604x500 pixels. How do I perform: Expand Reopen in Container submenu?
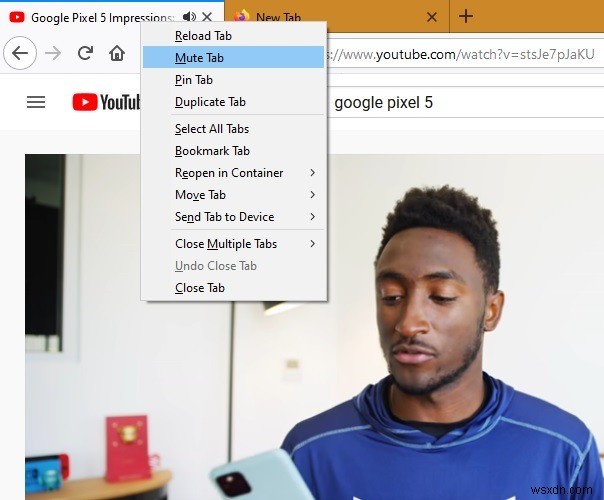(x=233, y=173)
